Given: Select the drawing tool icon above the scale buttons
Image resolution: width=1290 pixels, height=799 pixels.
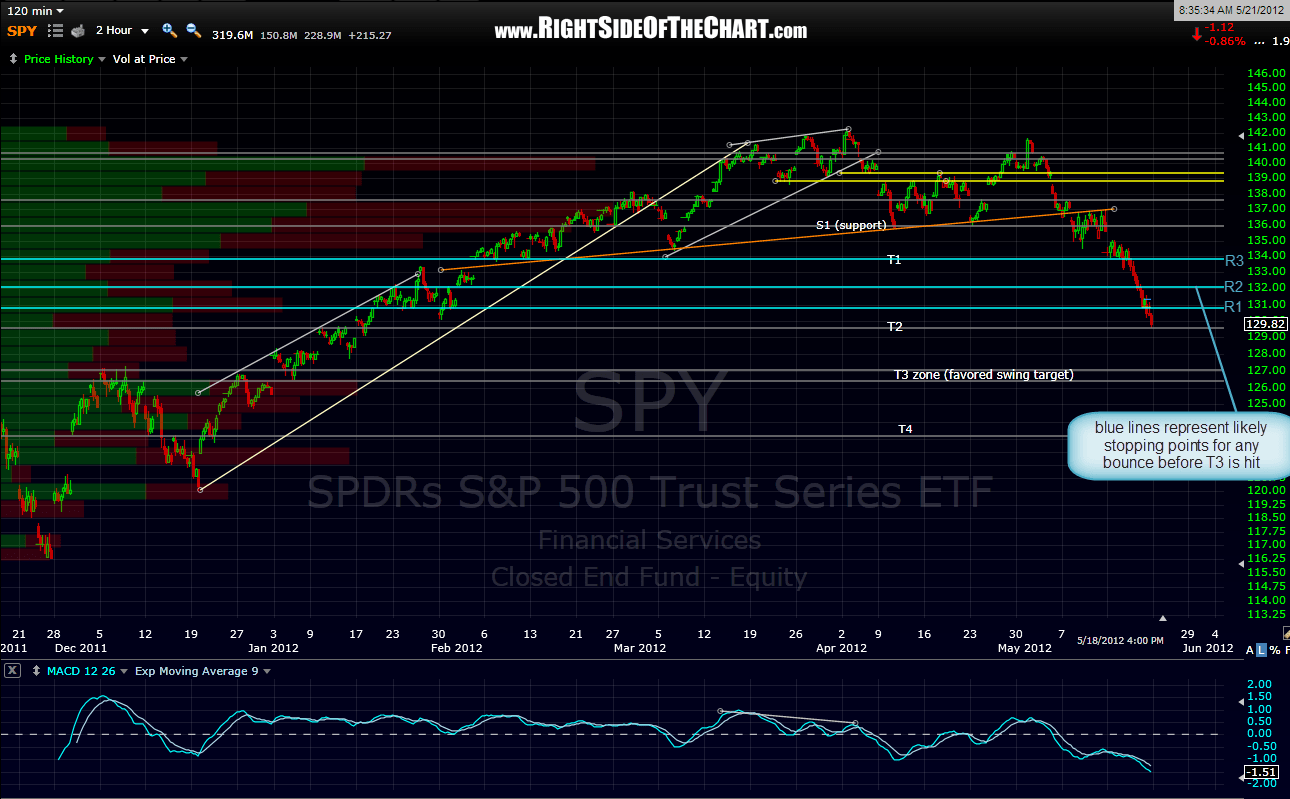Looking at the screenshot, I should pyautogui.click(x=1286, y=634).
